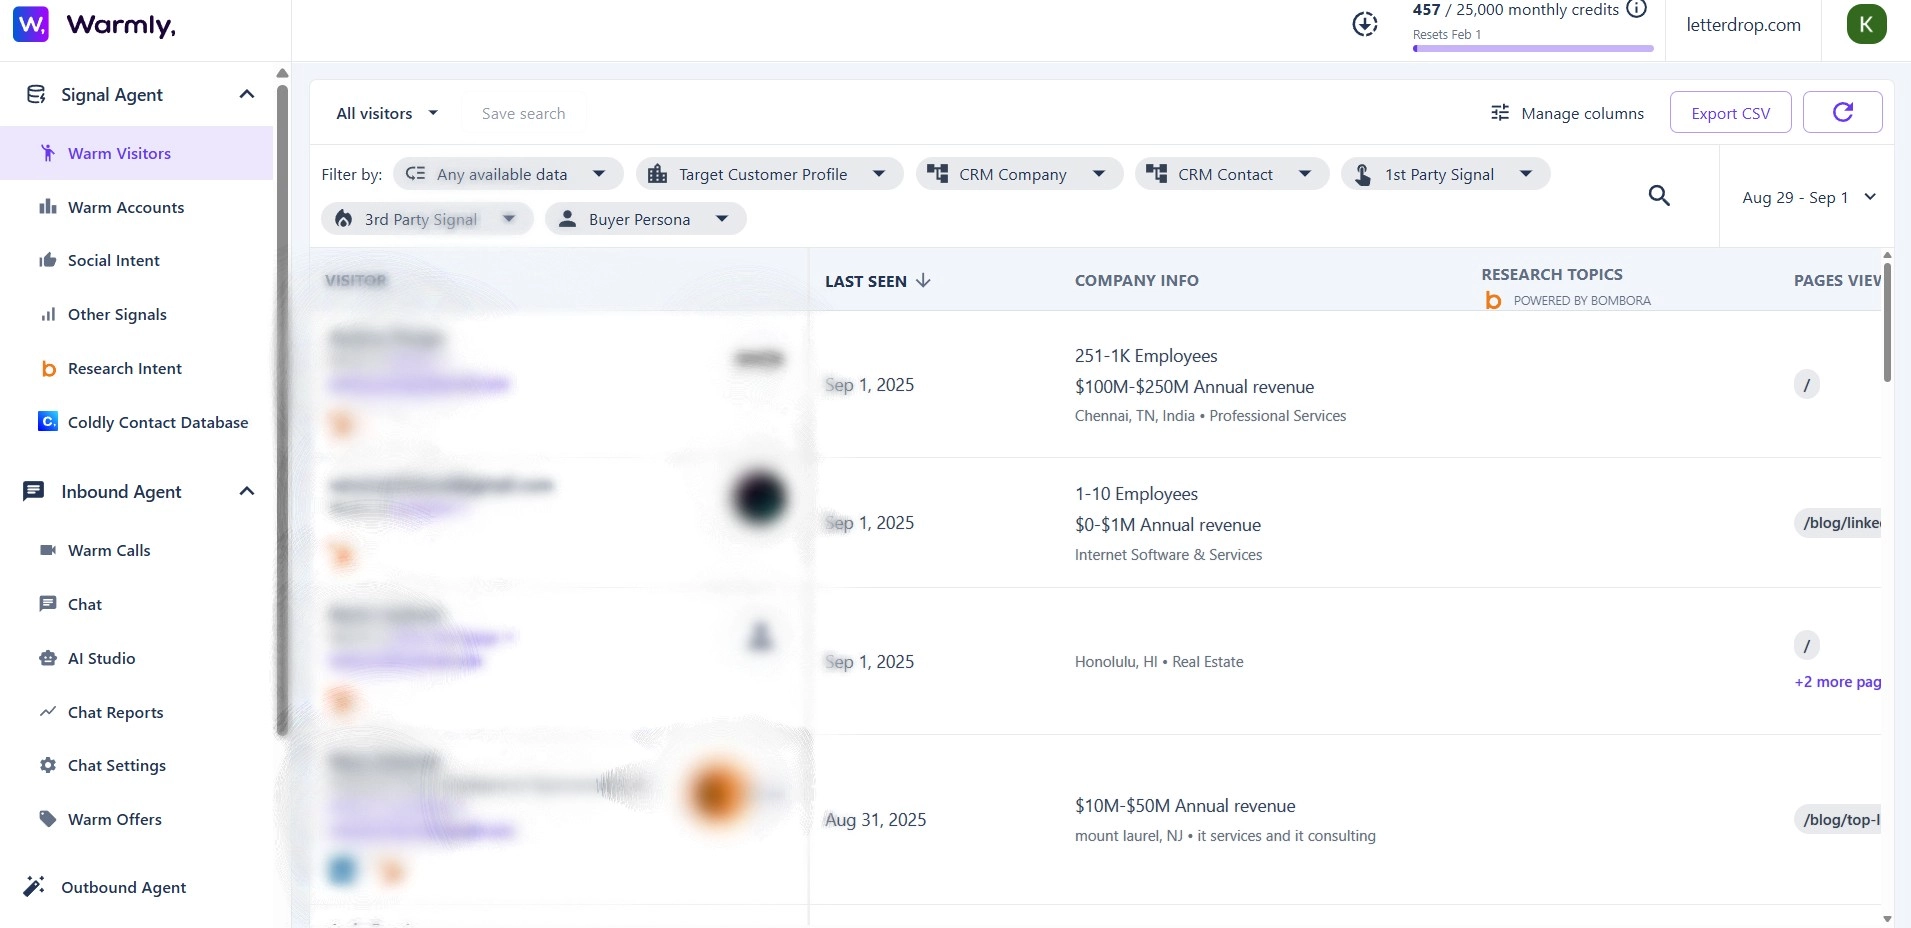Image resolution: width=1911 pixels, height=928 pixels.
Task: Open Other Signals
Action: tap(117, 314)
